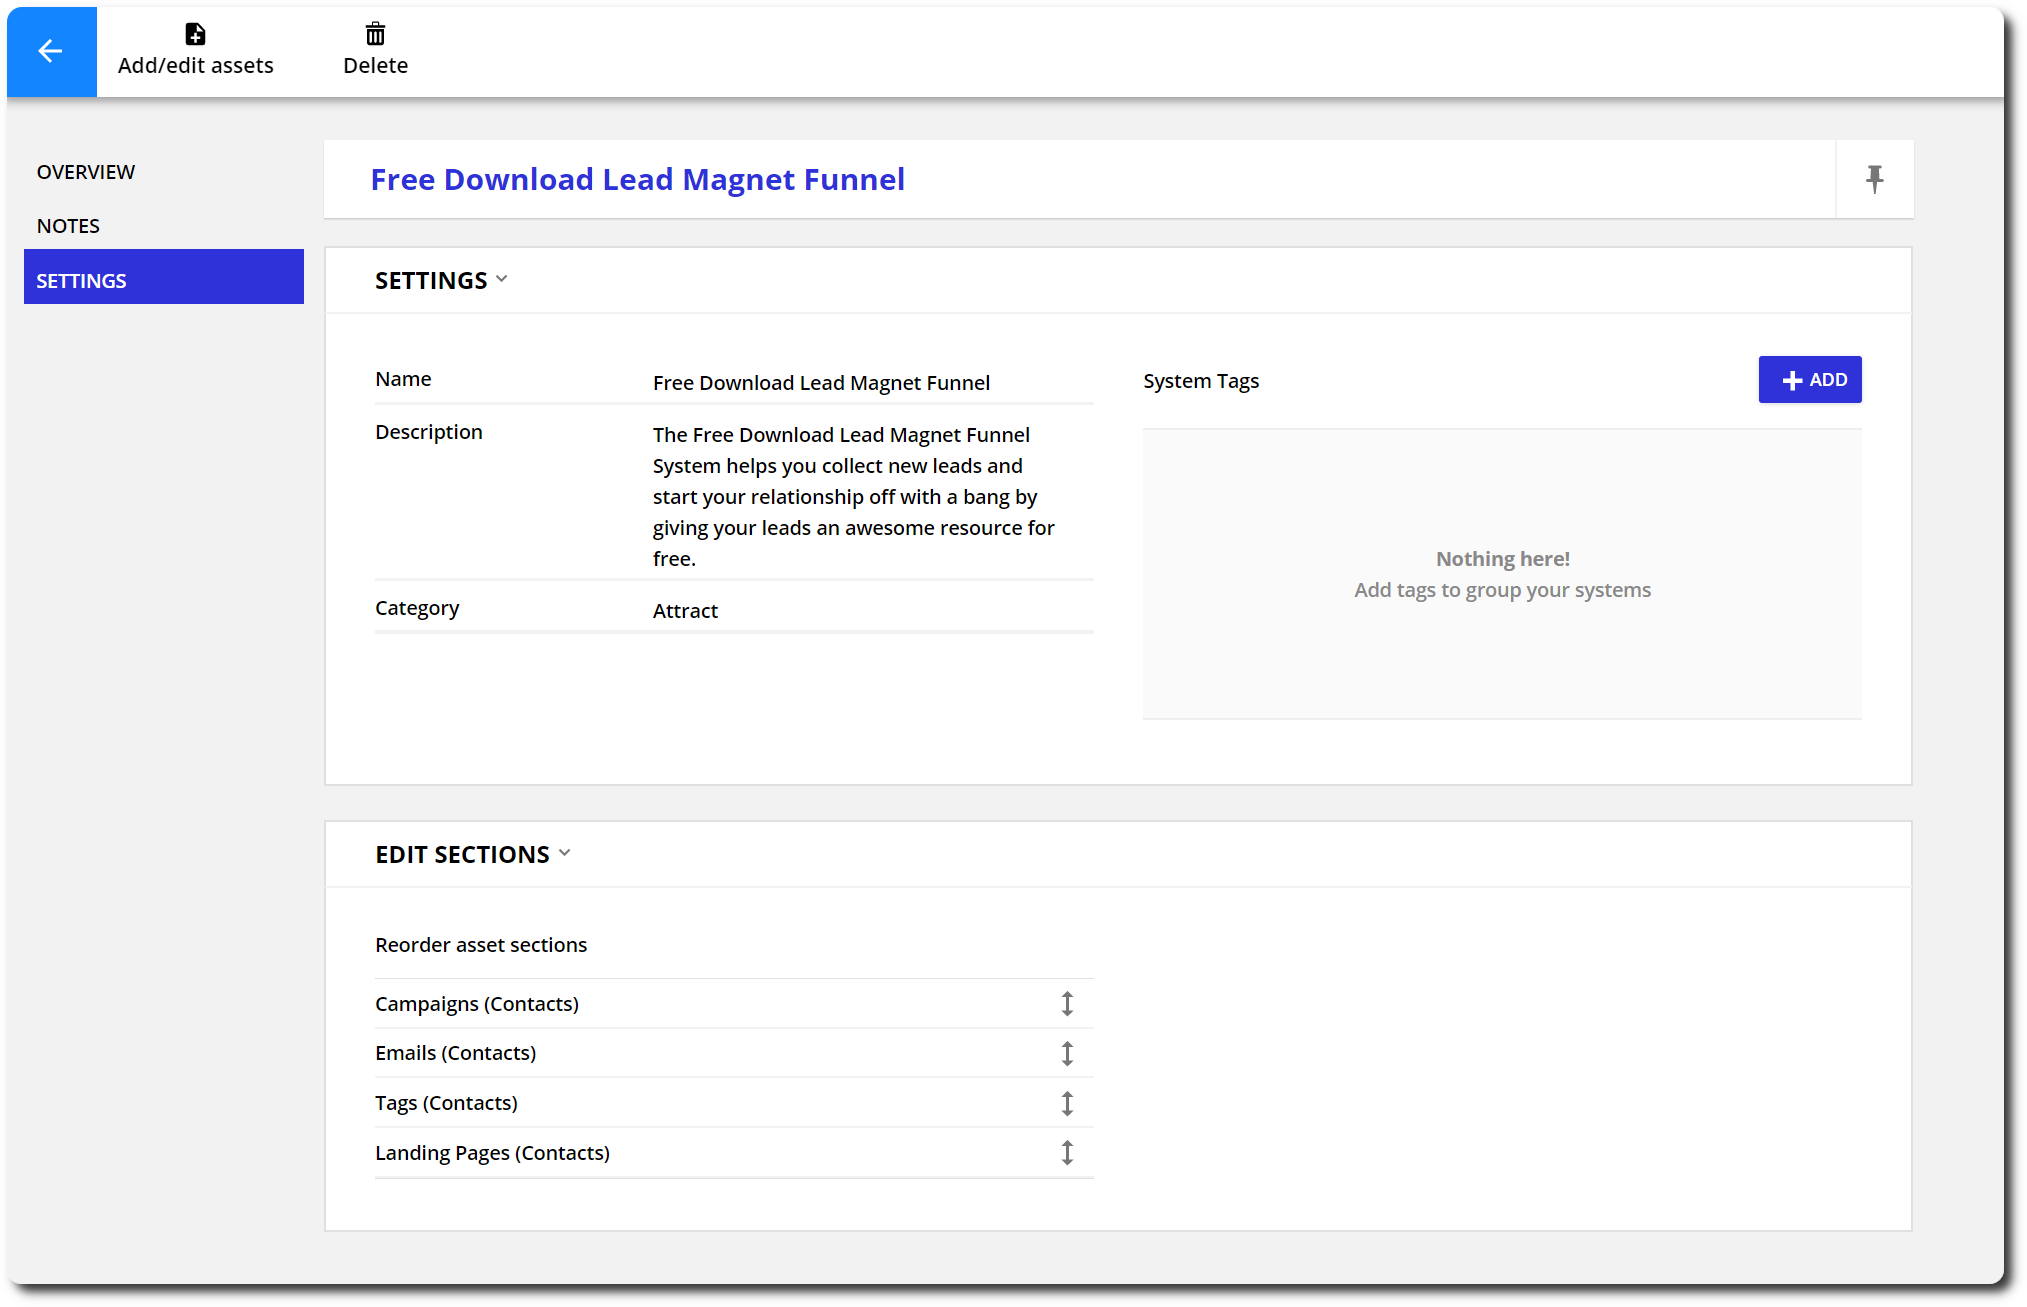Click the Free Download Lead Magnet Funnel title
The width and height of the screenshot is (2027, 1307).
click(x=638, y=179)
